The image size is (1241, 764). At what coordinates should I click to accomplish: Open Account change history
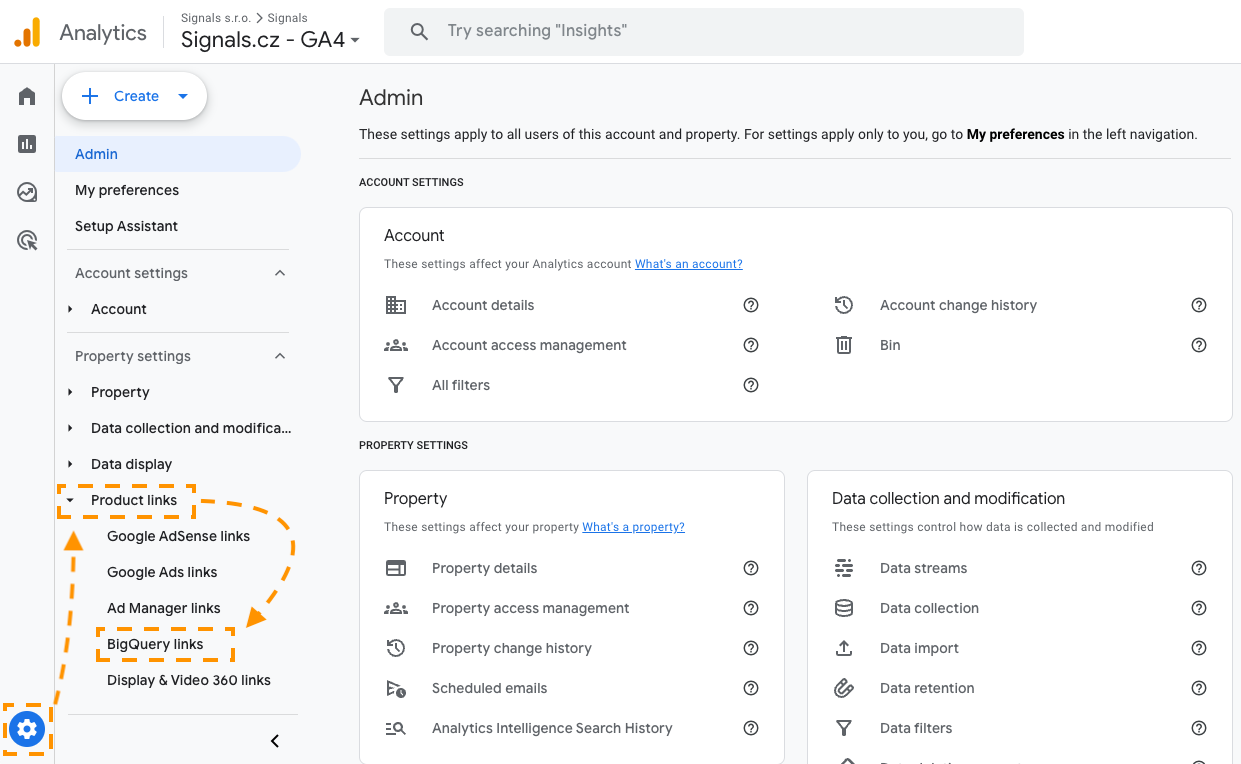point(957,305)
